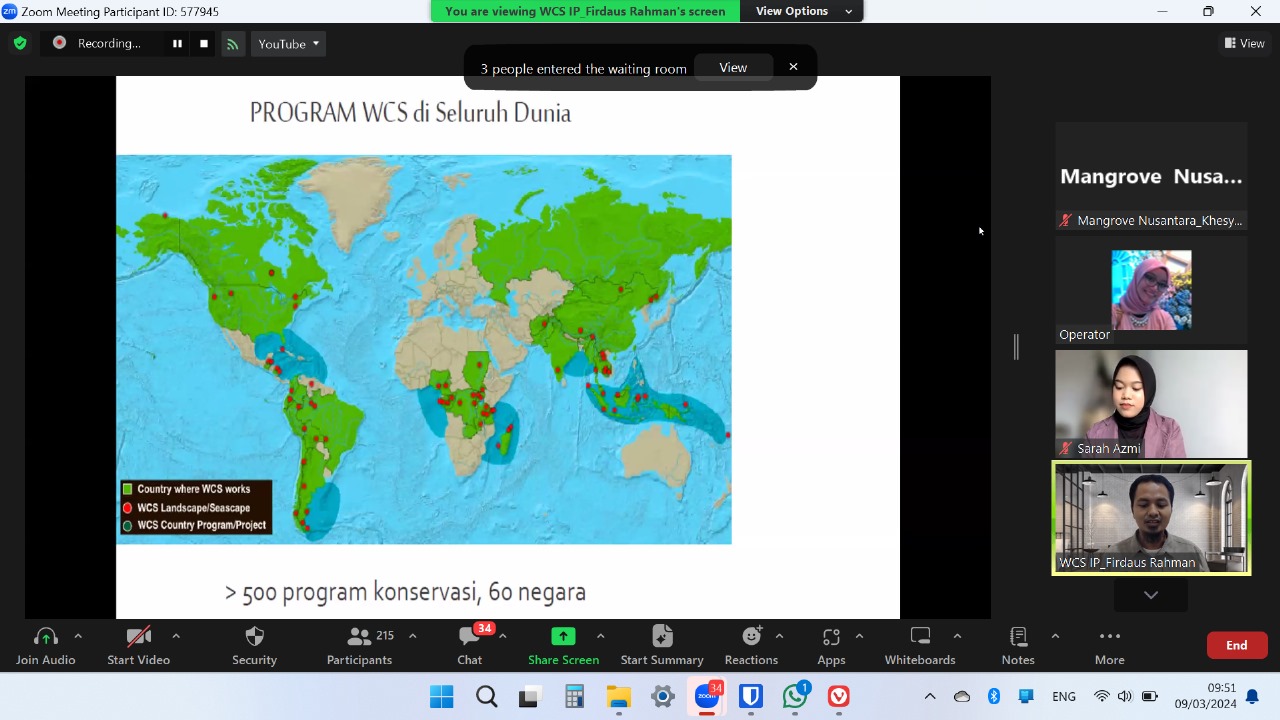1280x720 pixels.
Task: Click the red End meeting button
Action: (1236, 645)
